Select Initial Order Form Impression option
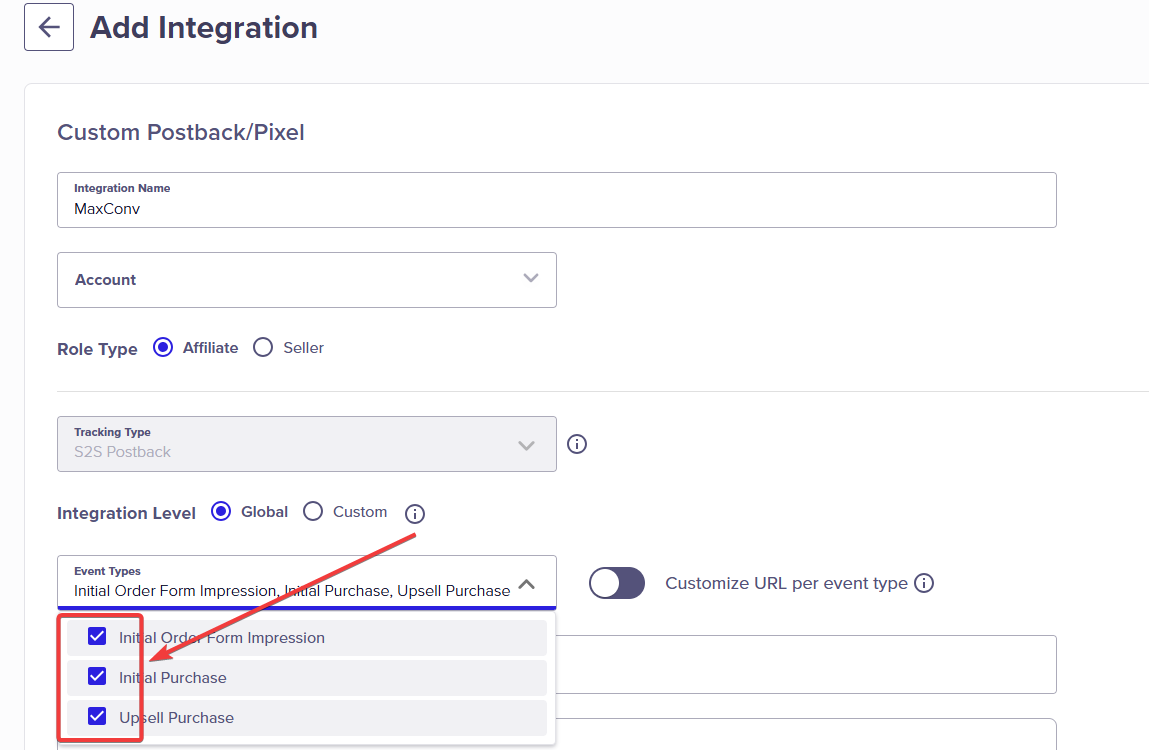Image resolution: width=1149 pixels, height=750 pixels. 307,638
